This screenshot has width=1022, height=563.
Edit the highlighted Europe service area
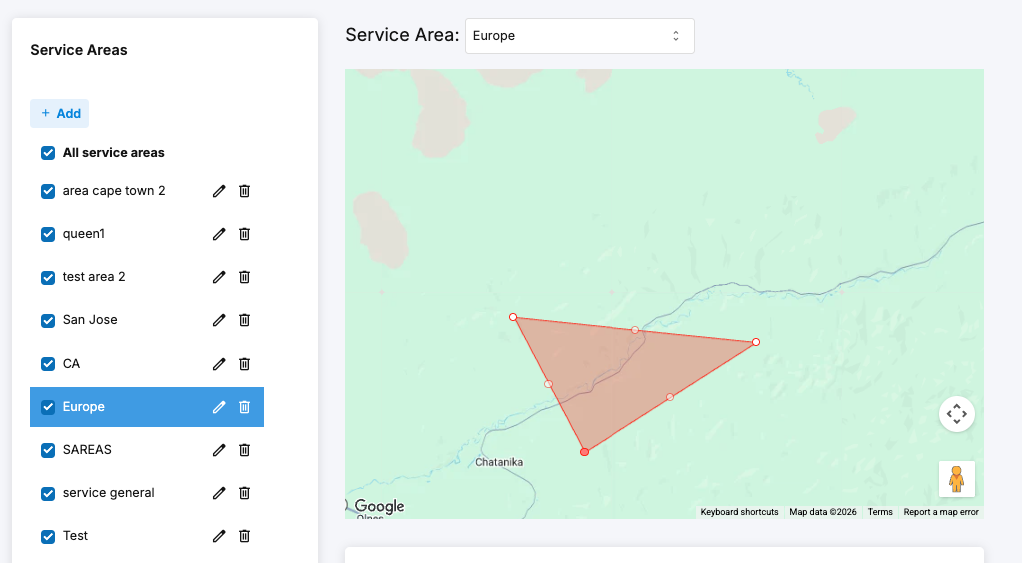(219, 407)
